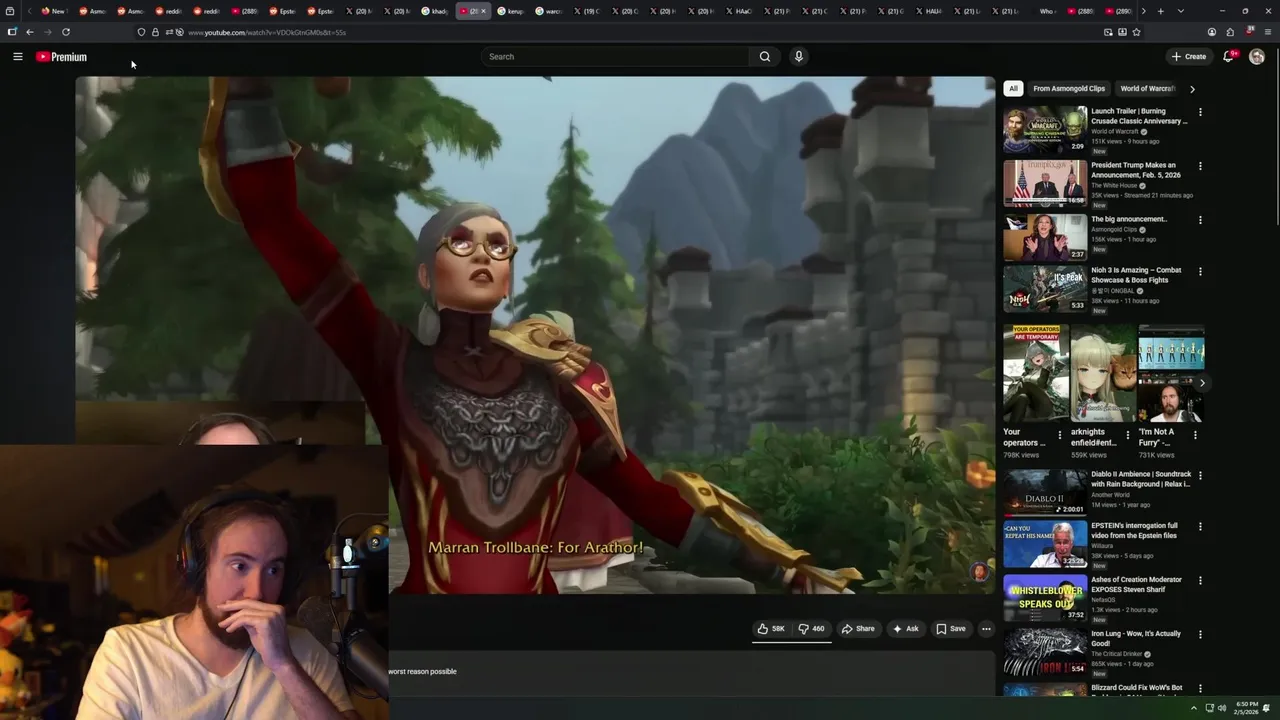Screen dimensions: 1280x720
Task: Open options for arknights enfield Short
Action: pyautogui.click(x=1128, y=435)
